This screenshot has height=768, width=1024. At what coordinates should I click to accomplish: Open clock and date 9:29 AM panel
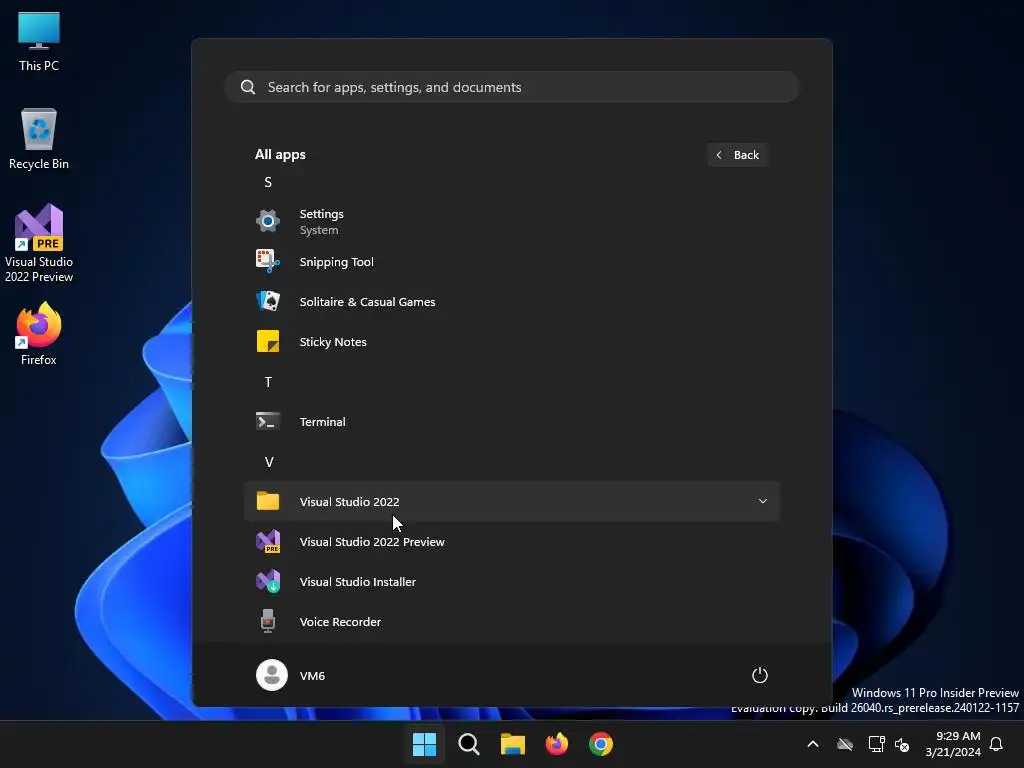(953, 744)
